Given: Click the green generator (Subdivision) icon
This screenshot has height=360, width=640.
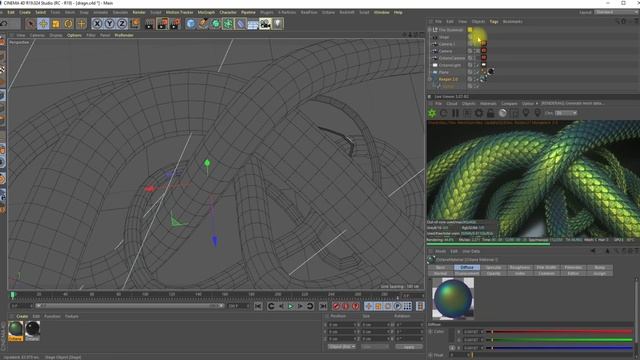Looking at the screenshot, I should [216, 24].
